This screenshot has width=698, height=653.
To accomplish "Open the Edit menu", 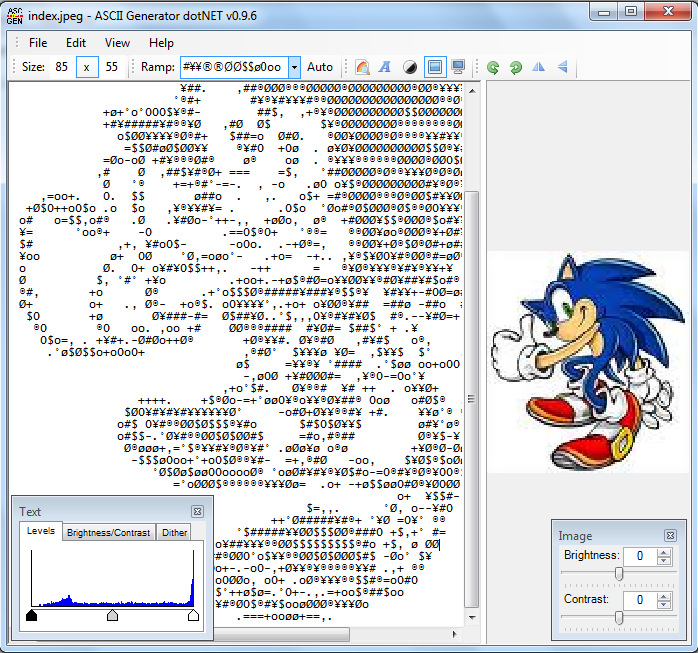I will click(76, 43).
